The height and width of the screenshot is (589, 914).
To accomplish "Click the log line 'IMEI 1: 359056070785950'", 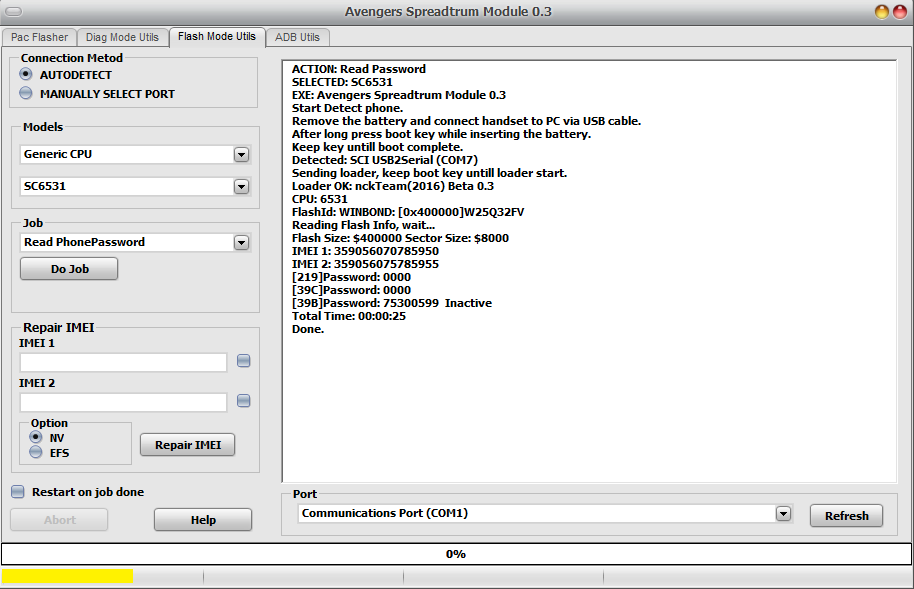I will coord(365,251).
